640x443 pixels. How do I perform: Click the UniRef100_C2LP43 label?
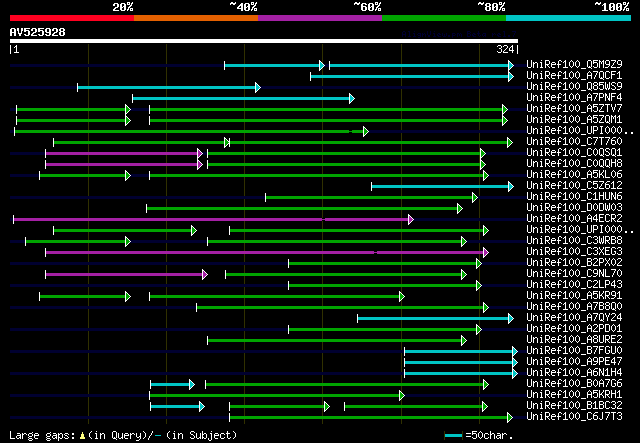[x=574, y=285]
